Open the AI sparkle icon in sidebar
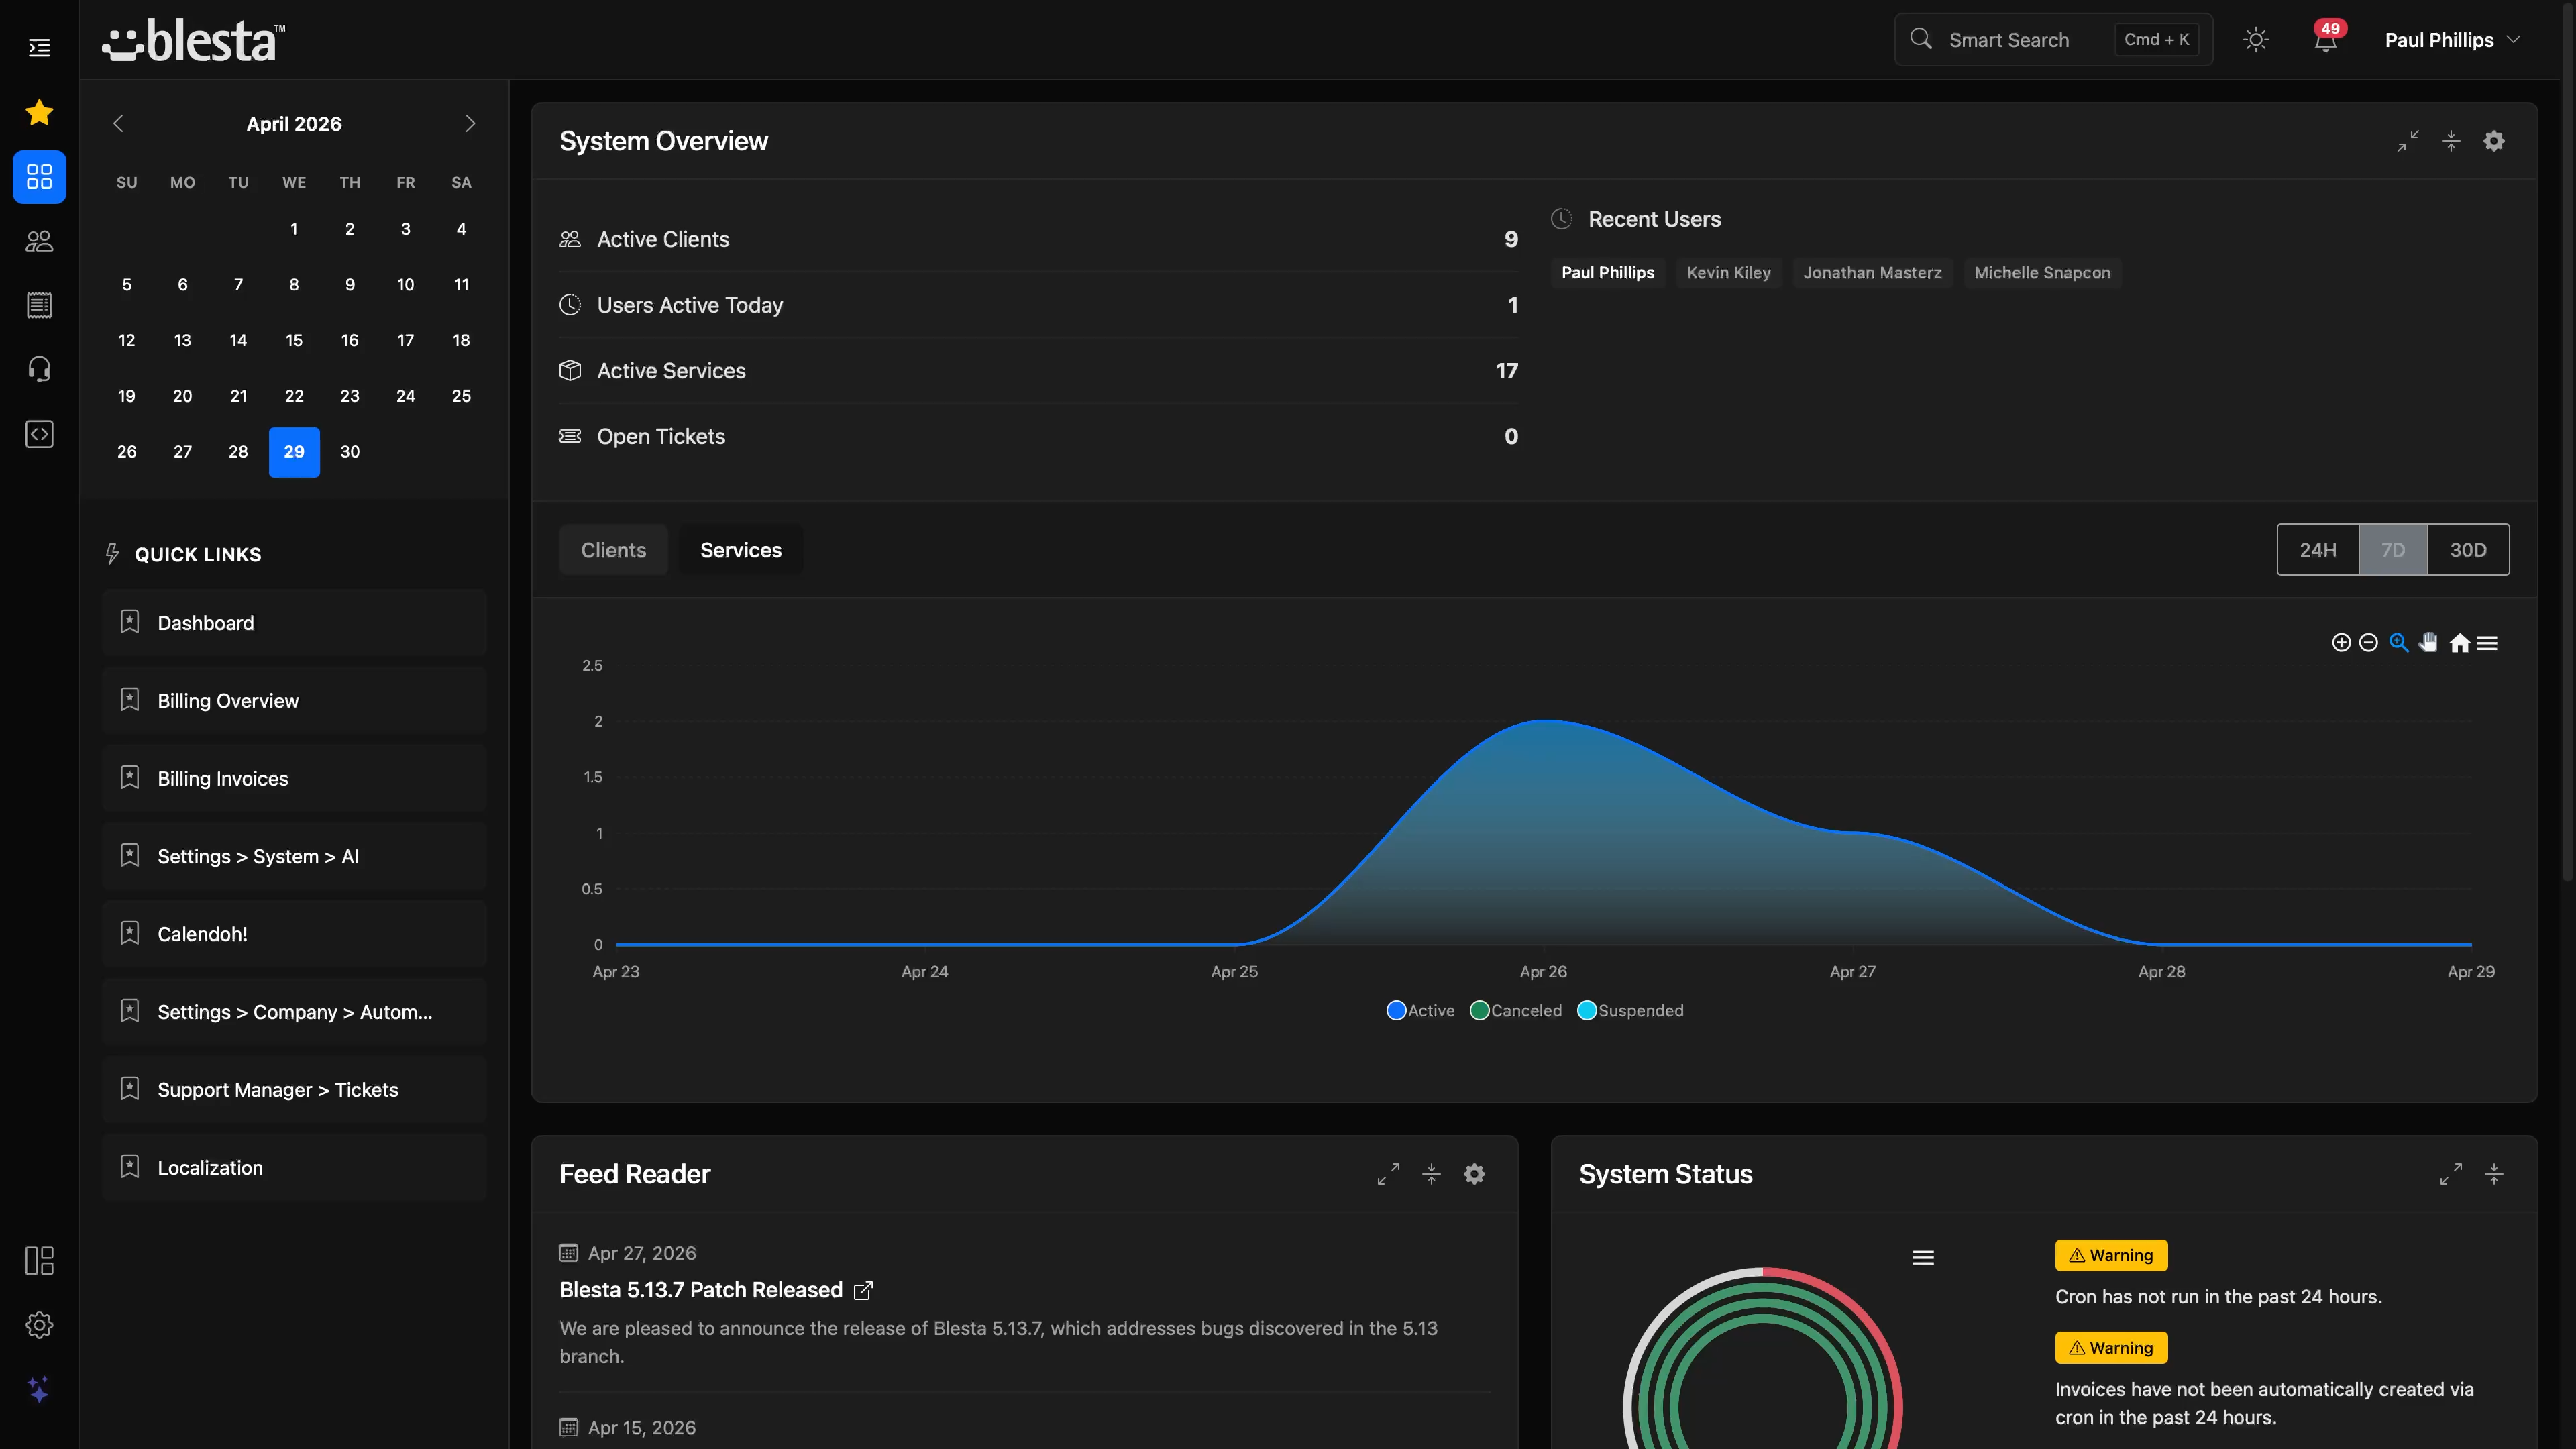 pos(39,1389)
